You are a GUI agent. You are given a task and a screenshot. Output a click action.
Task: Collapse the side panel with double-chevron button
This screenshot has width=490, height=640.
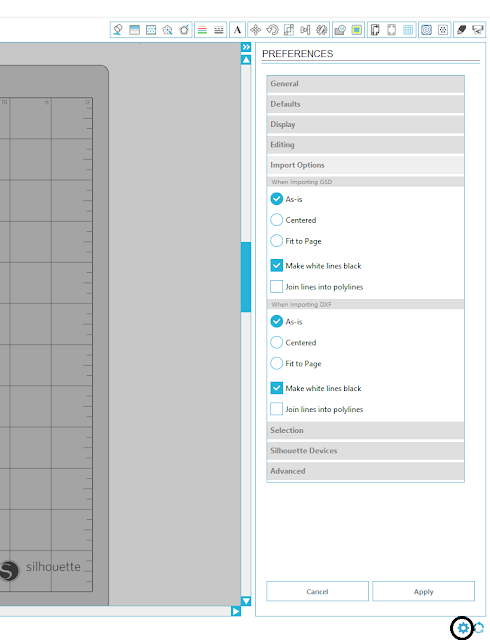tap(246, 47)
